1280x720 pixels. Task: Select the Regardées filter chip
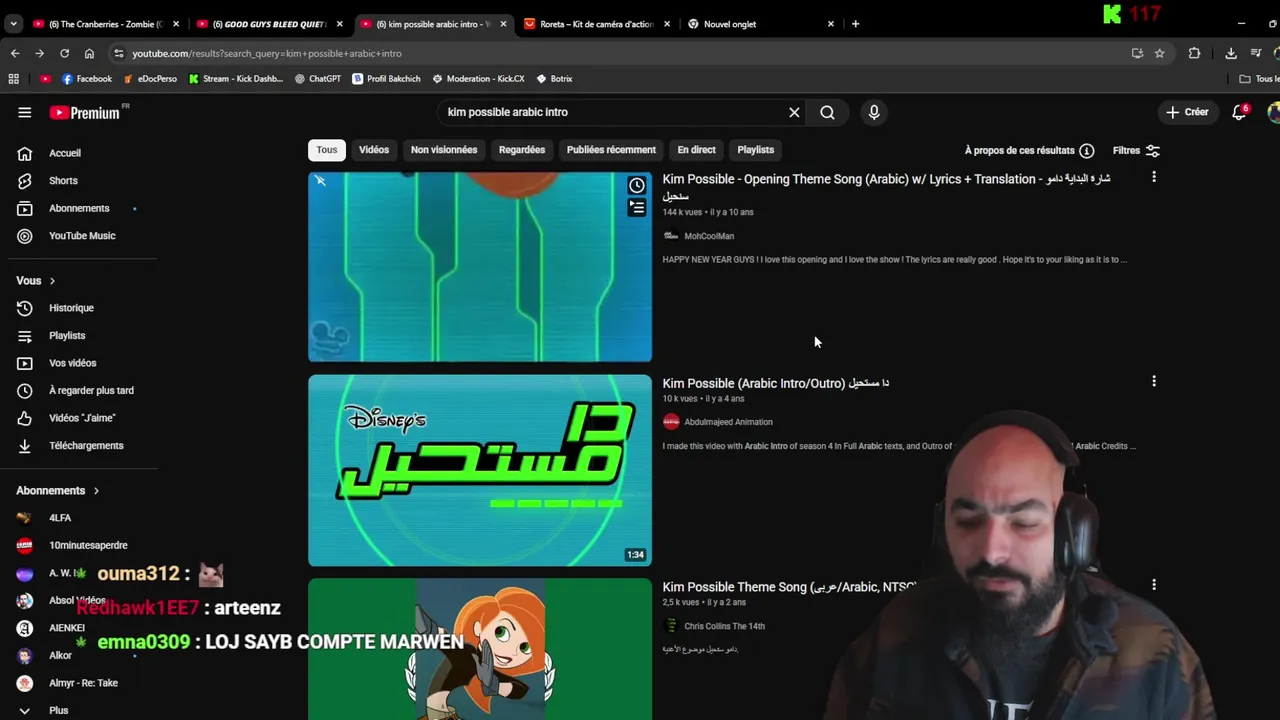pos(522,150)
